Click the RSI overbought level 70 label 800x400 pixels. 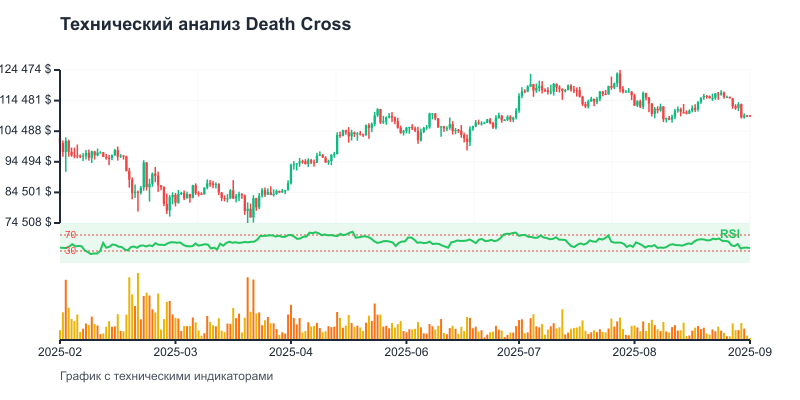coord(70,235)
